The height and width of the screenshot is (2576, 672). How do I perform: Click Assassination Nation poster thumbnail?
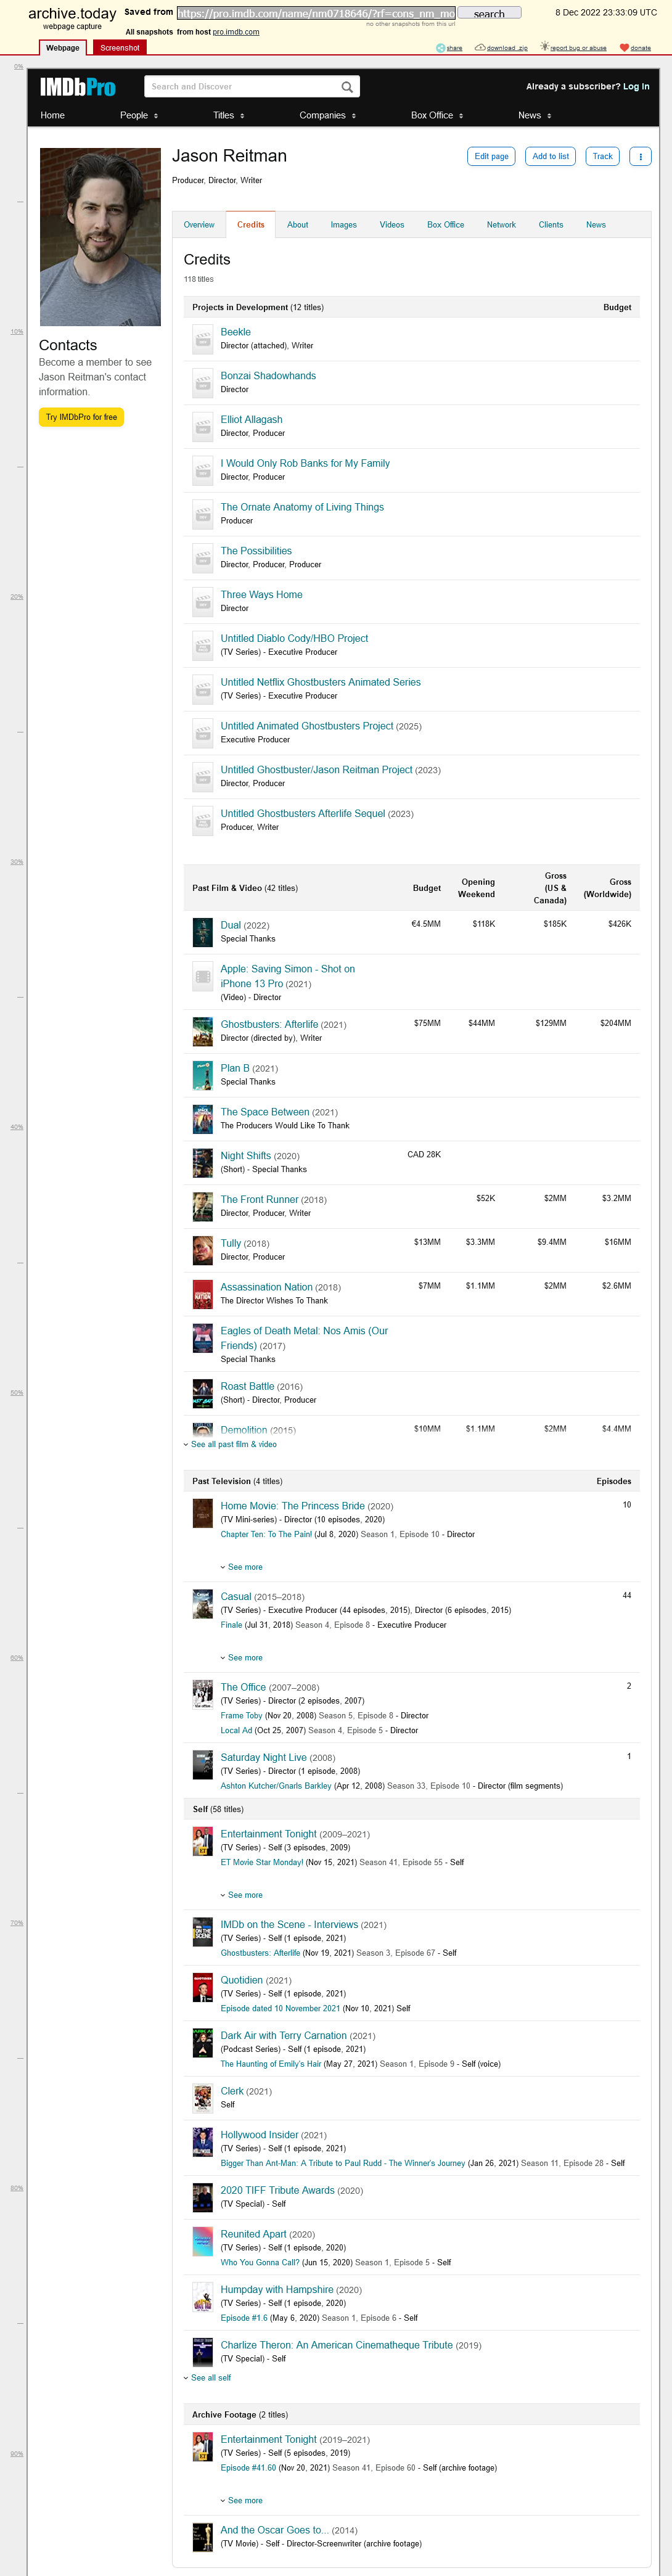click(202, 1294)
